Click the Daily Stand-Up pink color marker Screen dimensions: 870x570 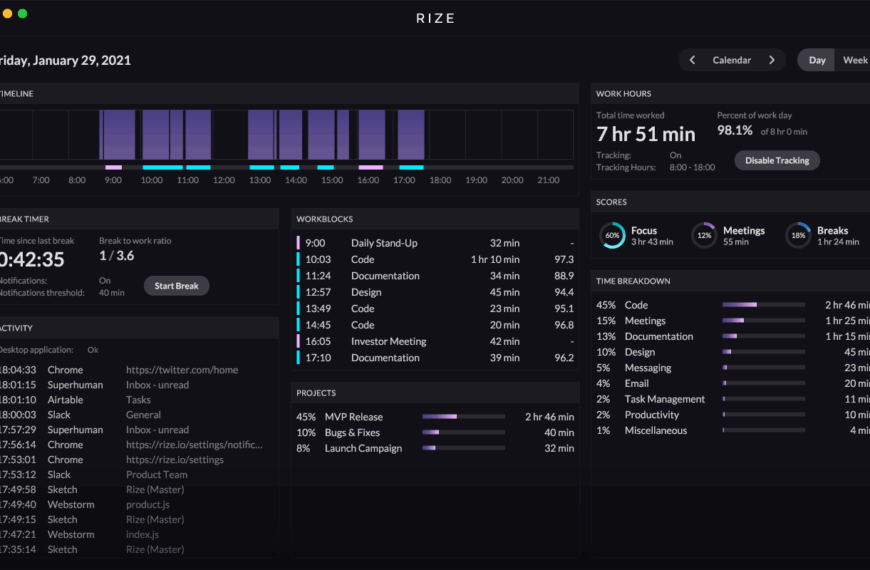(298, 243)
